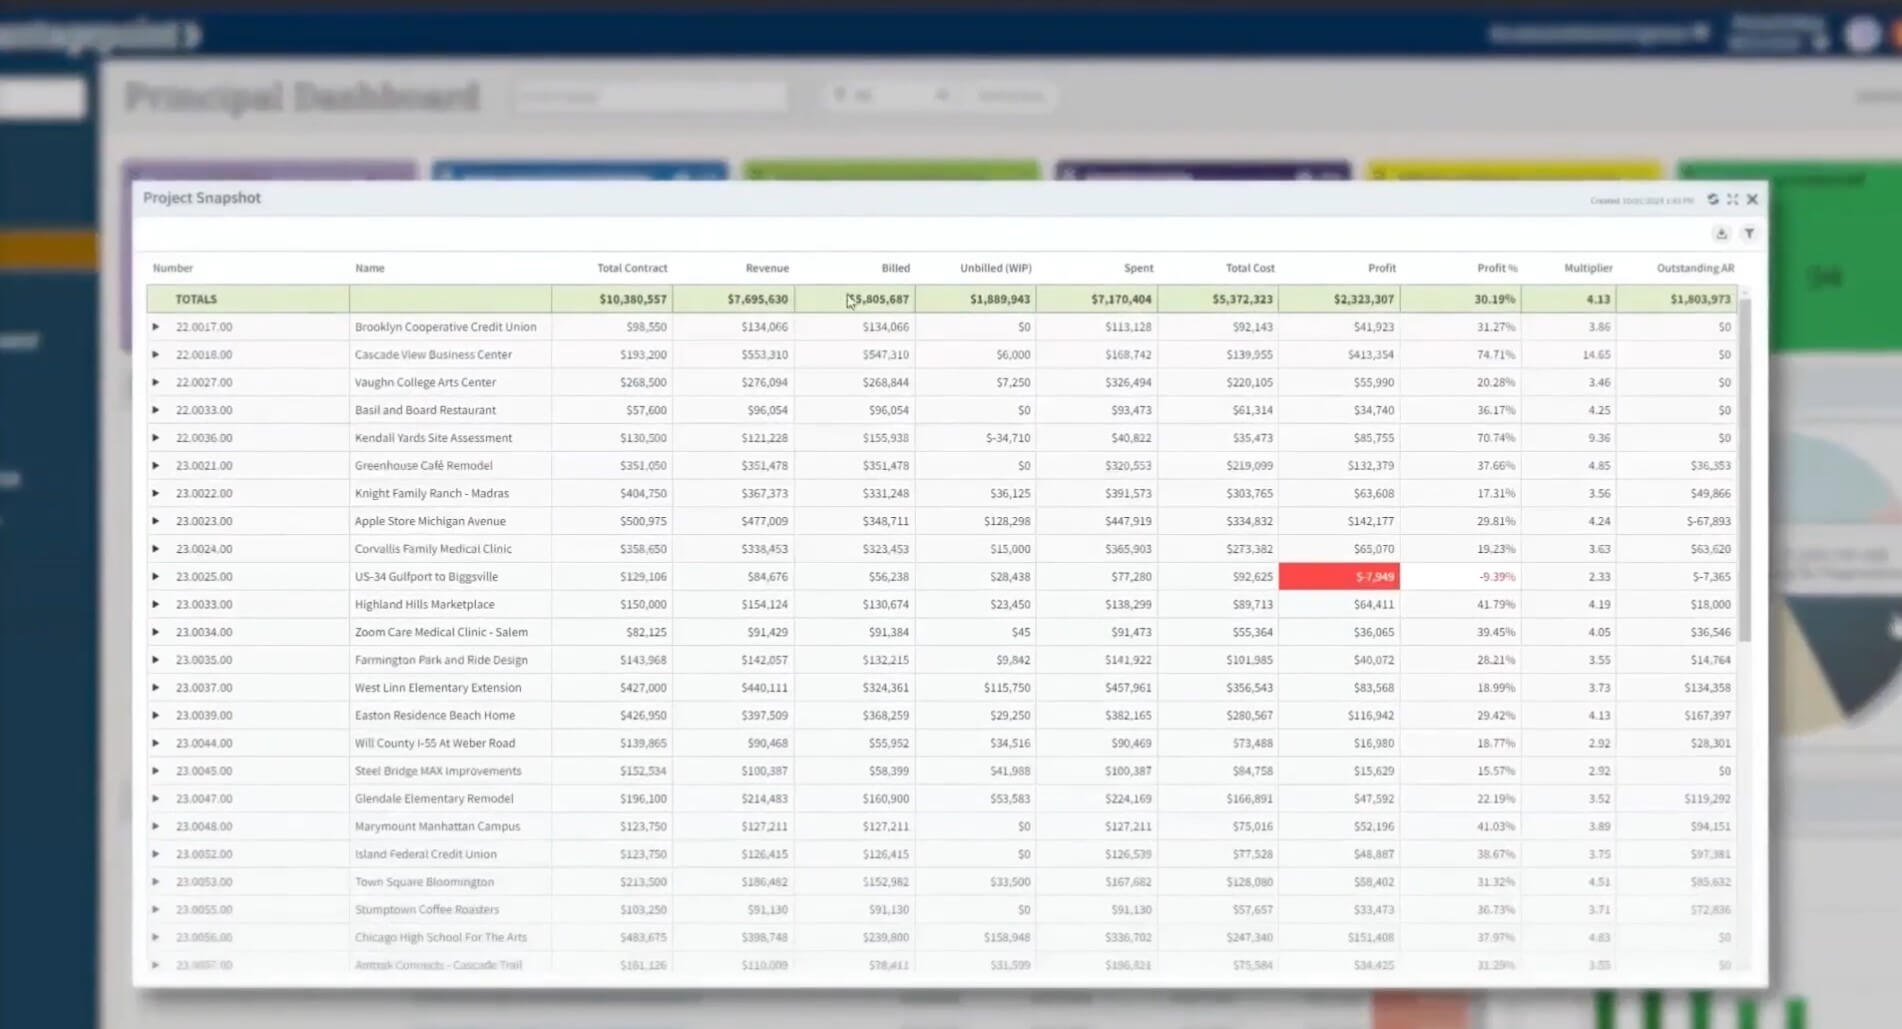Click the Project Snapshot panel title
The image size is (1902, 1029).
point(202,198)
